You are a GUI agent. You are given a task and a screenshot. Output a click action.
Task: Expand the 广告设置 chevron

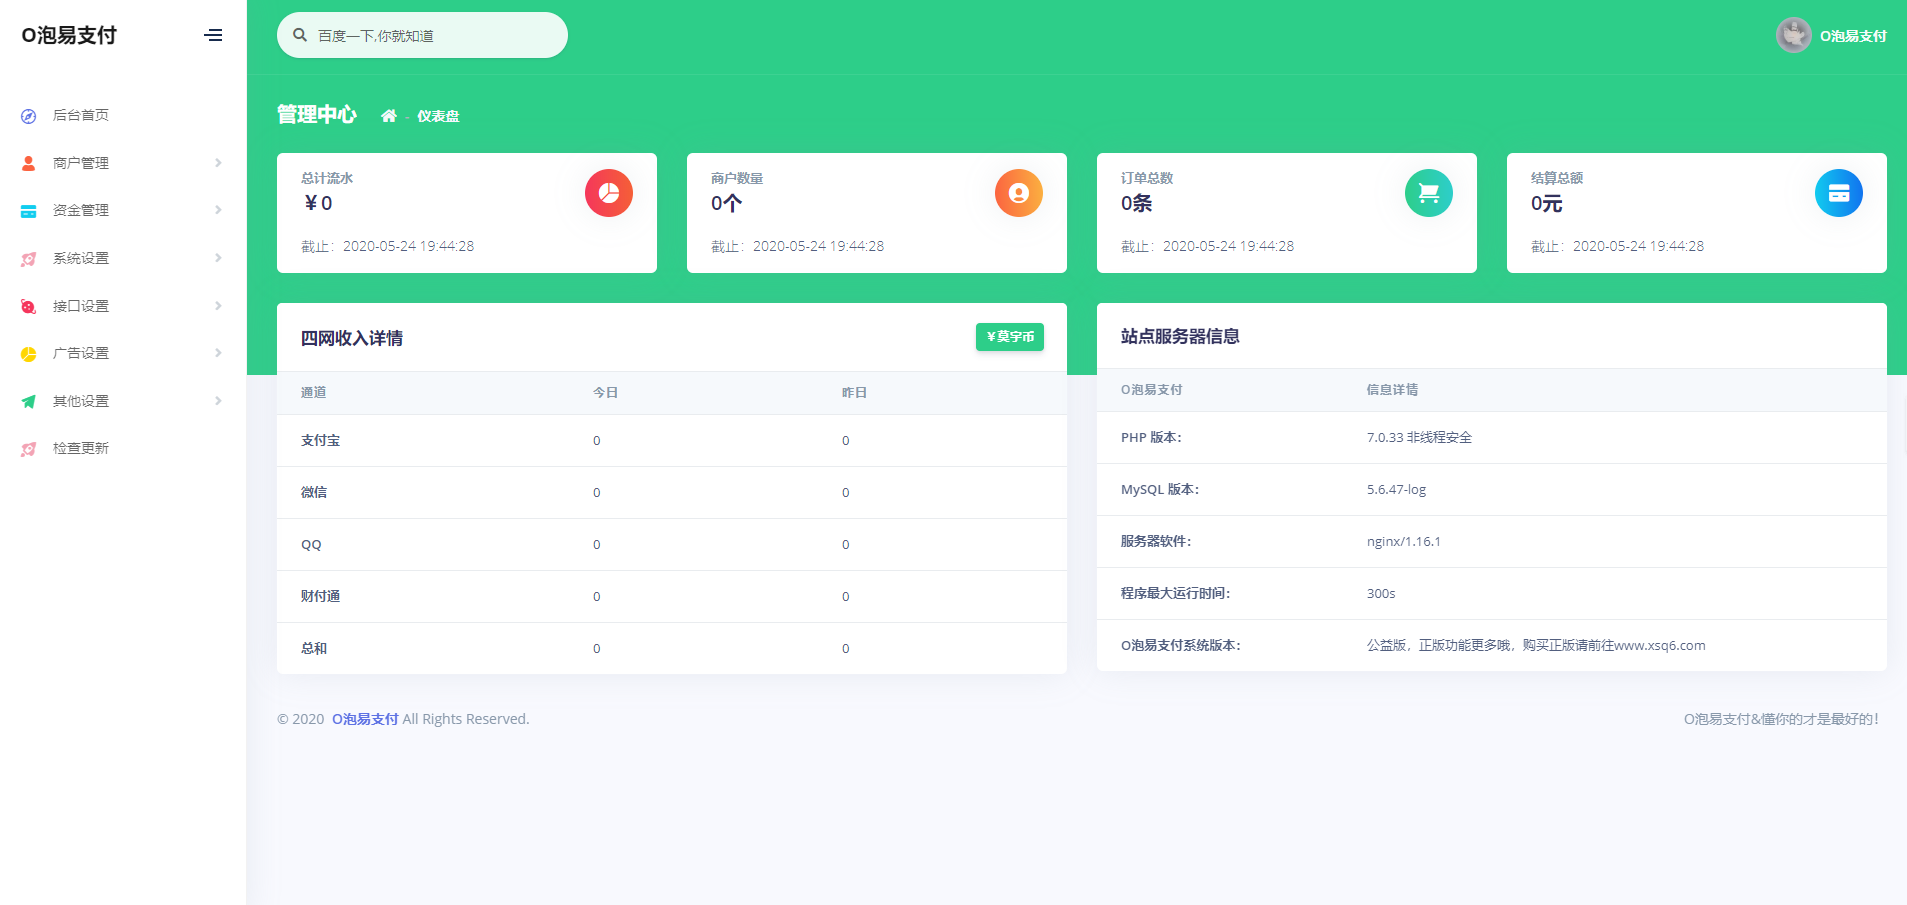218,352
